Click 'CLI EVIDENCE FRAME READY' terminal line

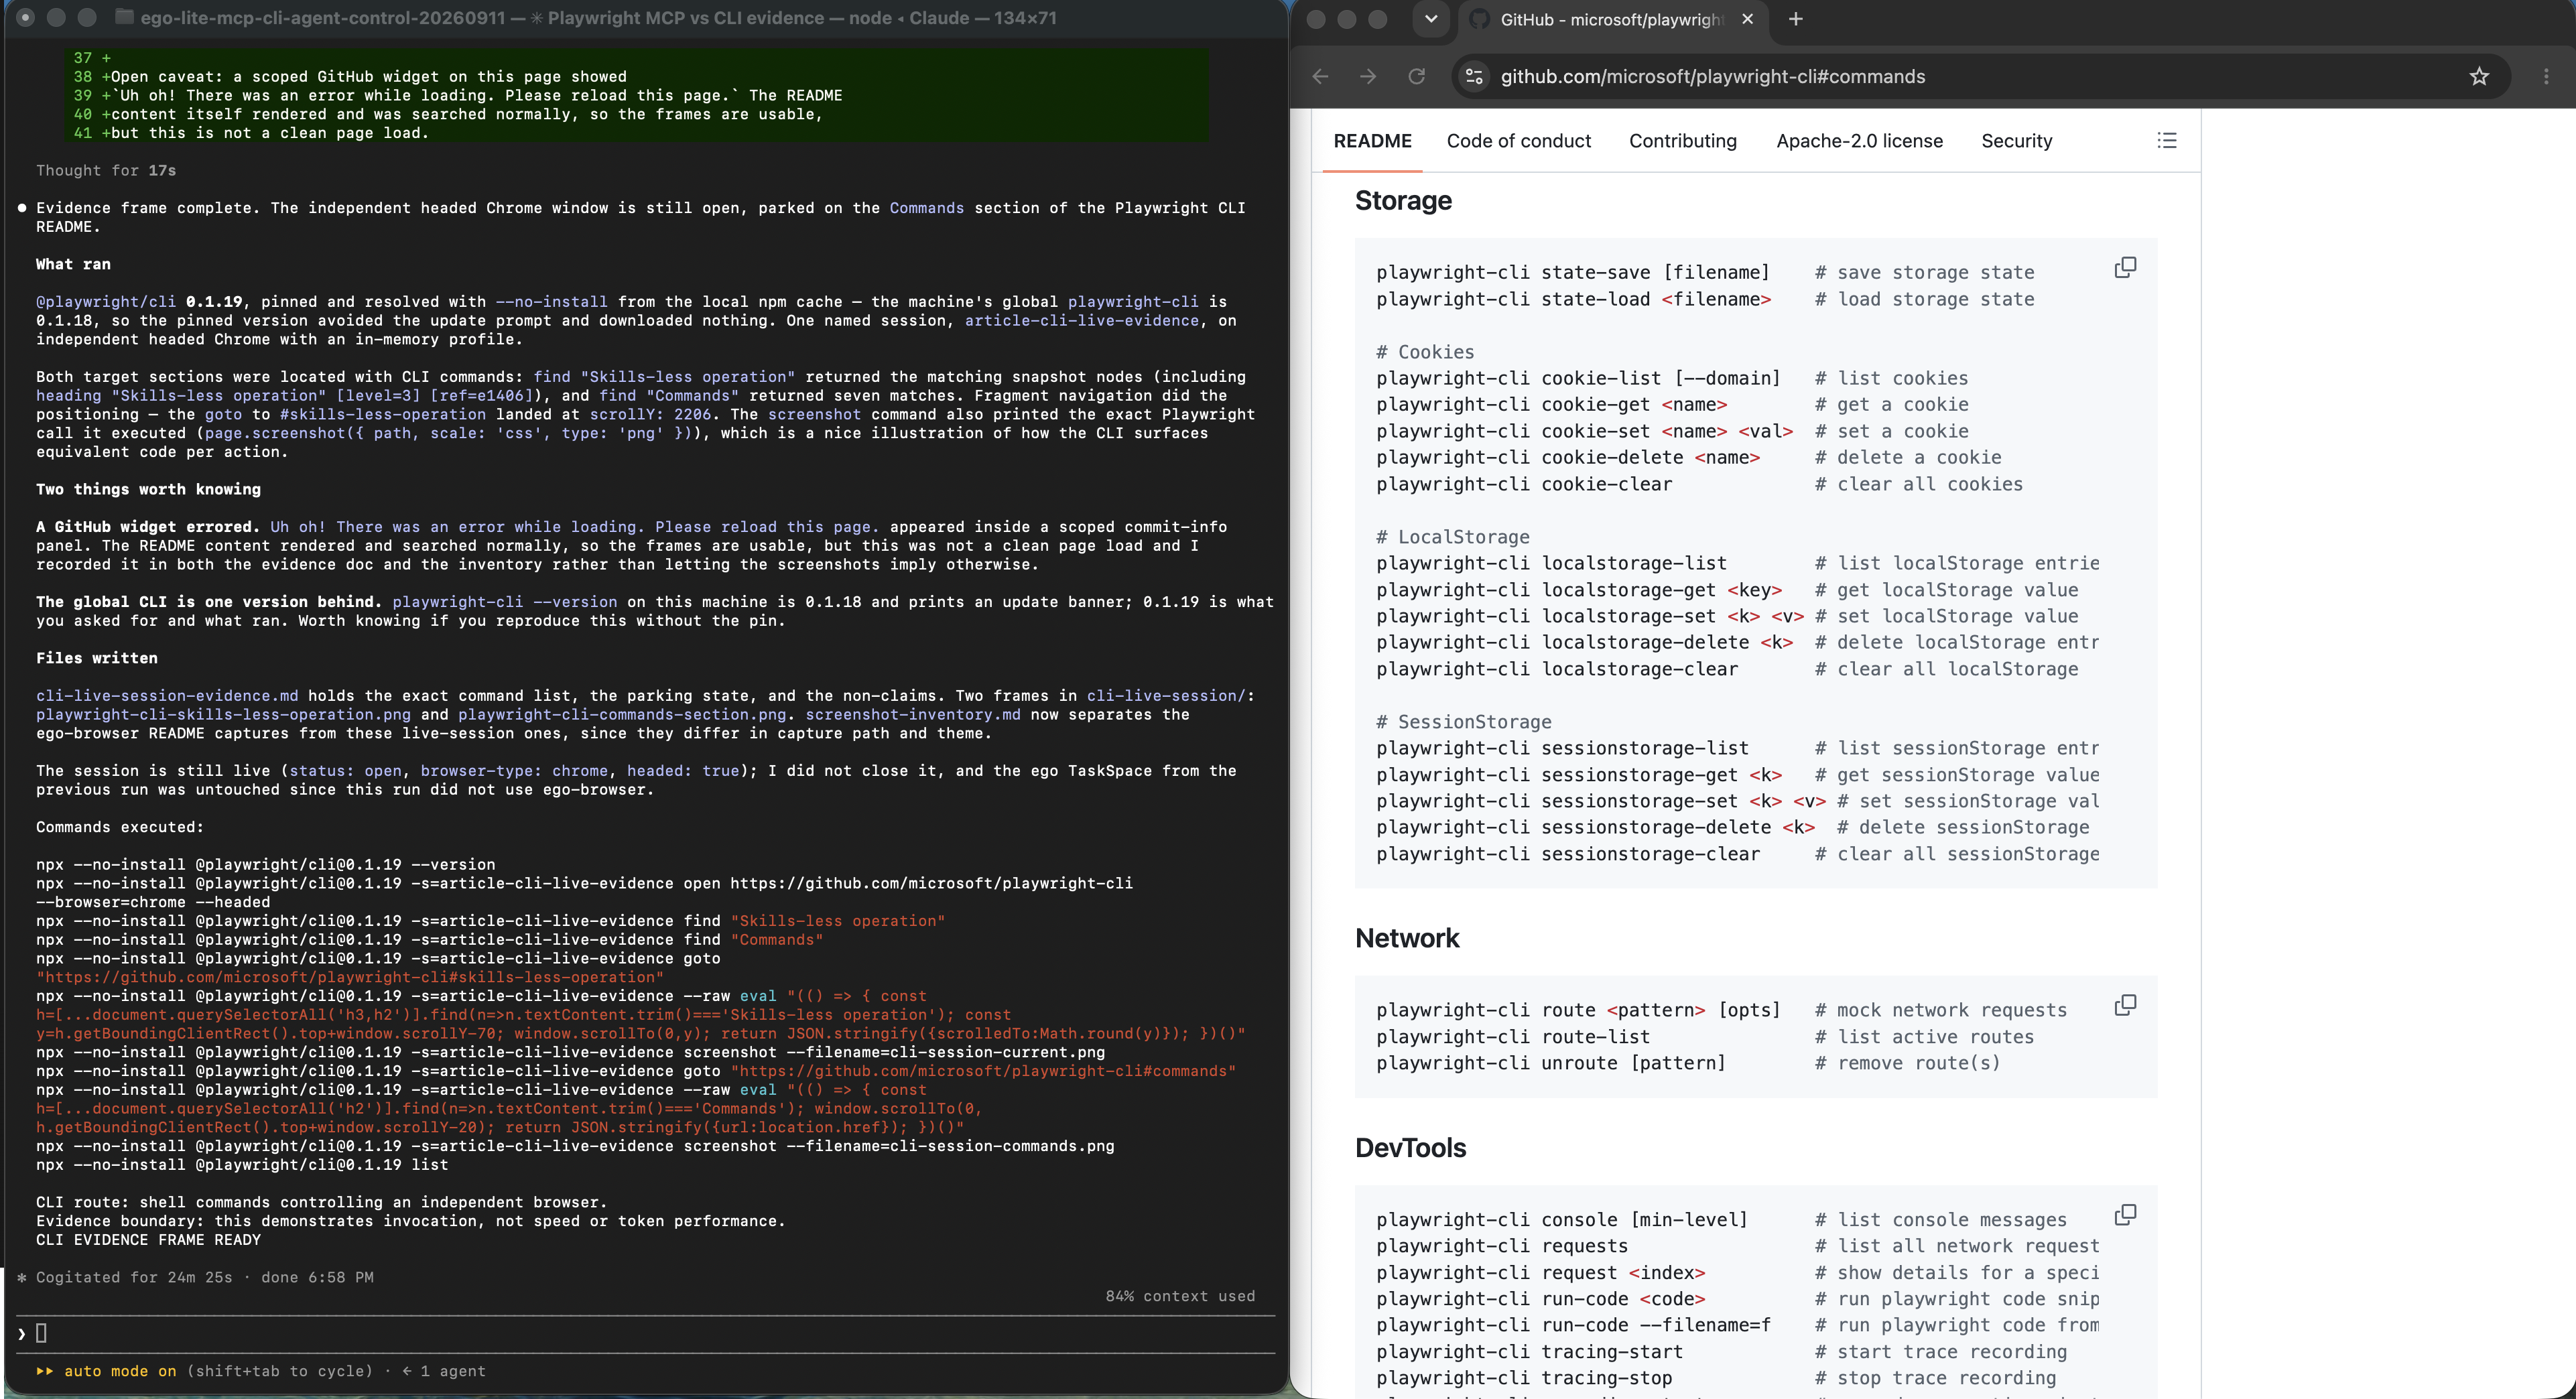coord(148,1240)
